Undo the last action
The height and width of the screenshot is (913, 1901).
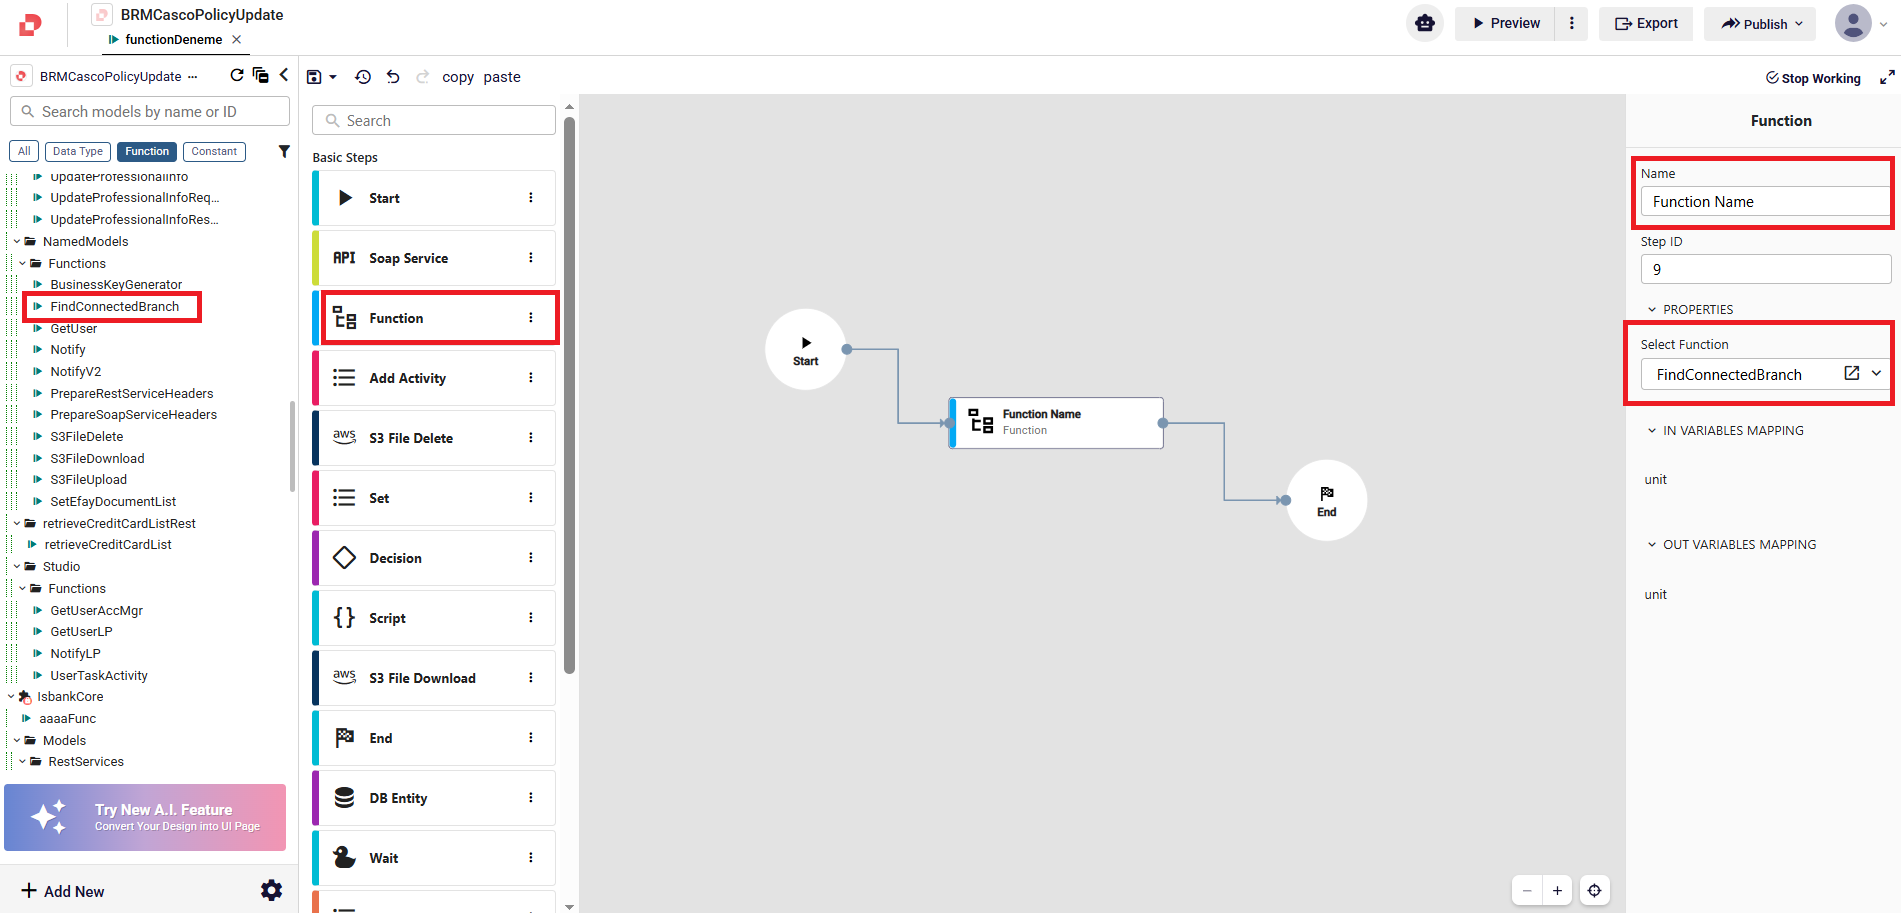(393, 77)
